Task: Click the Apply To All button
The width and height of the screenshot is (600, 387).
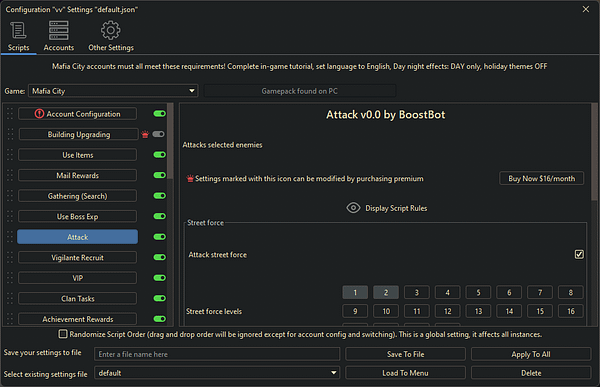Action: tap(531, 354)
